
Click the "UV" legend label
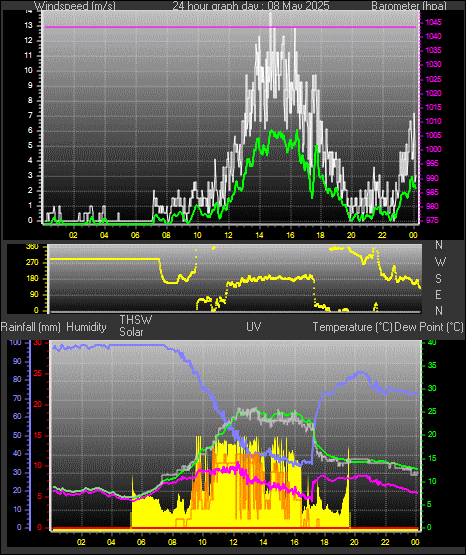(254, 327)
